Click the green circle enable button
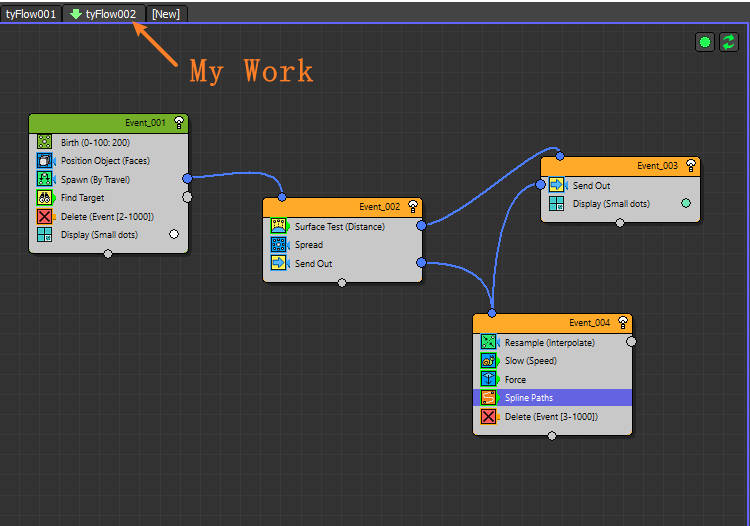The width and height of the screenshot is (750, 526). 705,43
